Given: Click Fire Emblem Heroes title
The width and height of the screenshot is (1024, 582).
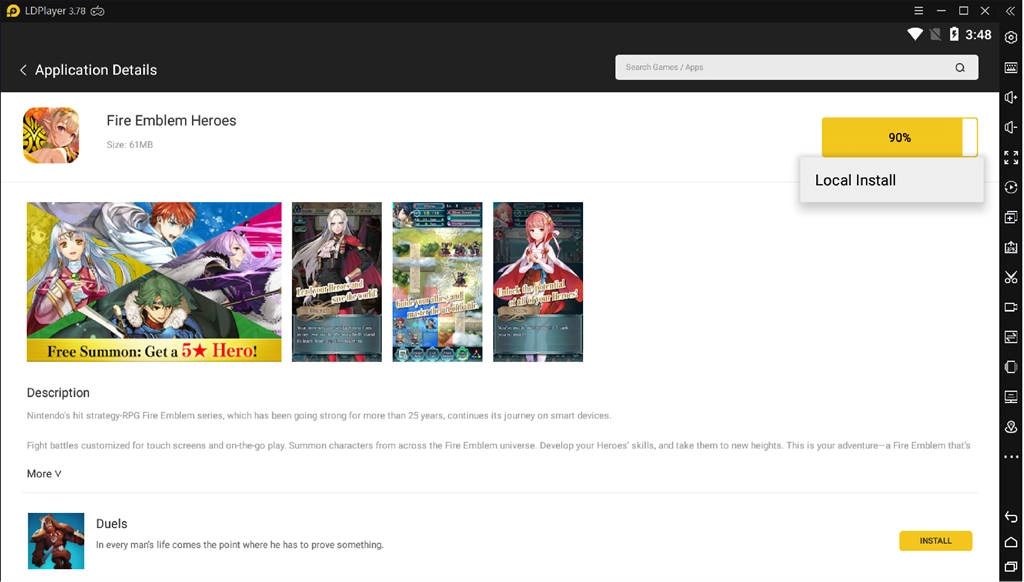Looking at the screenshot, I should [x=171, y=121].
